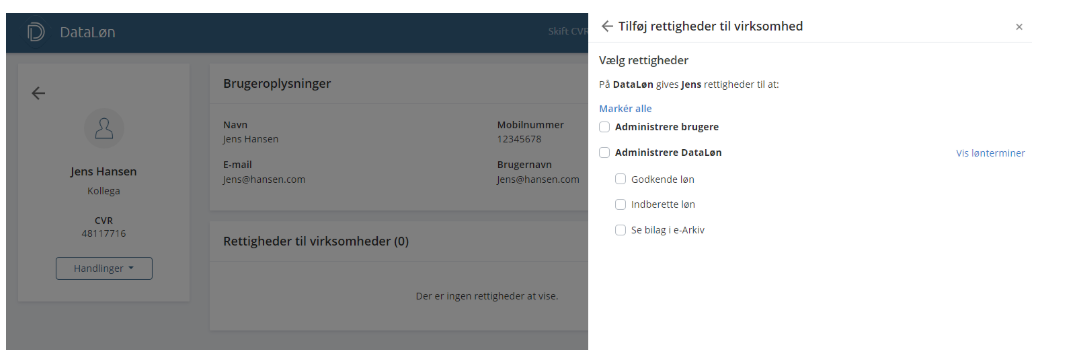Click the Handlinger dropdown caret
The height and width of the screenshot is (362, 1086).
[x=131, y=269]
